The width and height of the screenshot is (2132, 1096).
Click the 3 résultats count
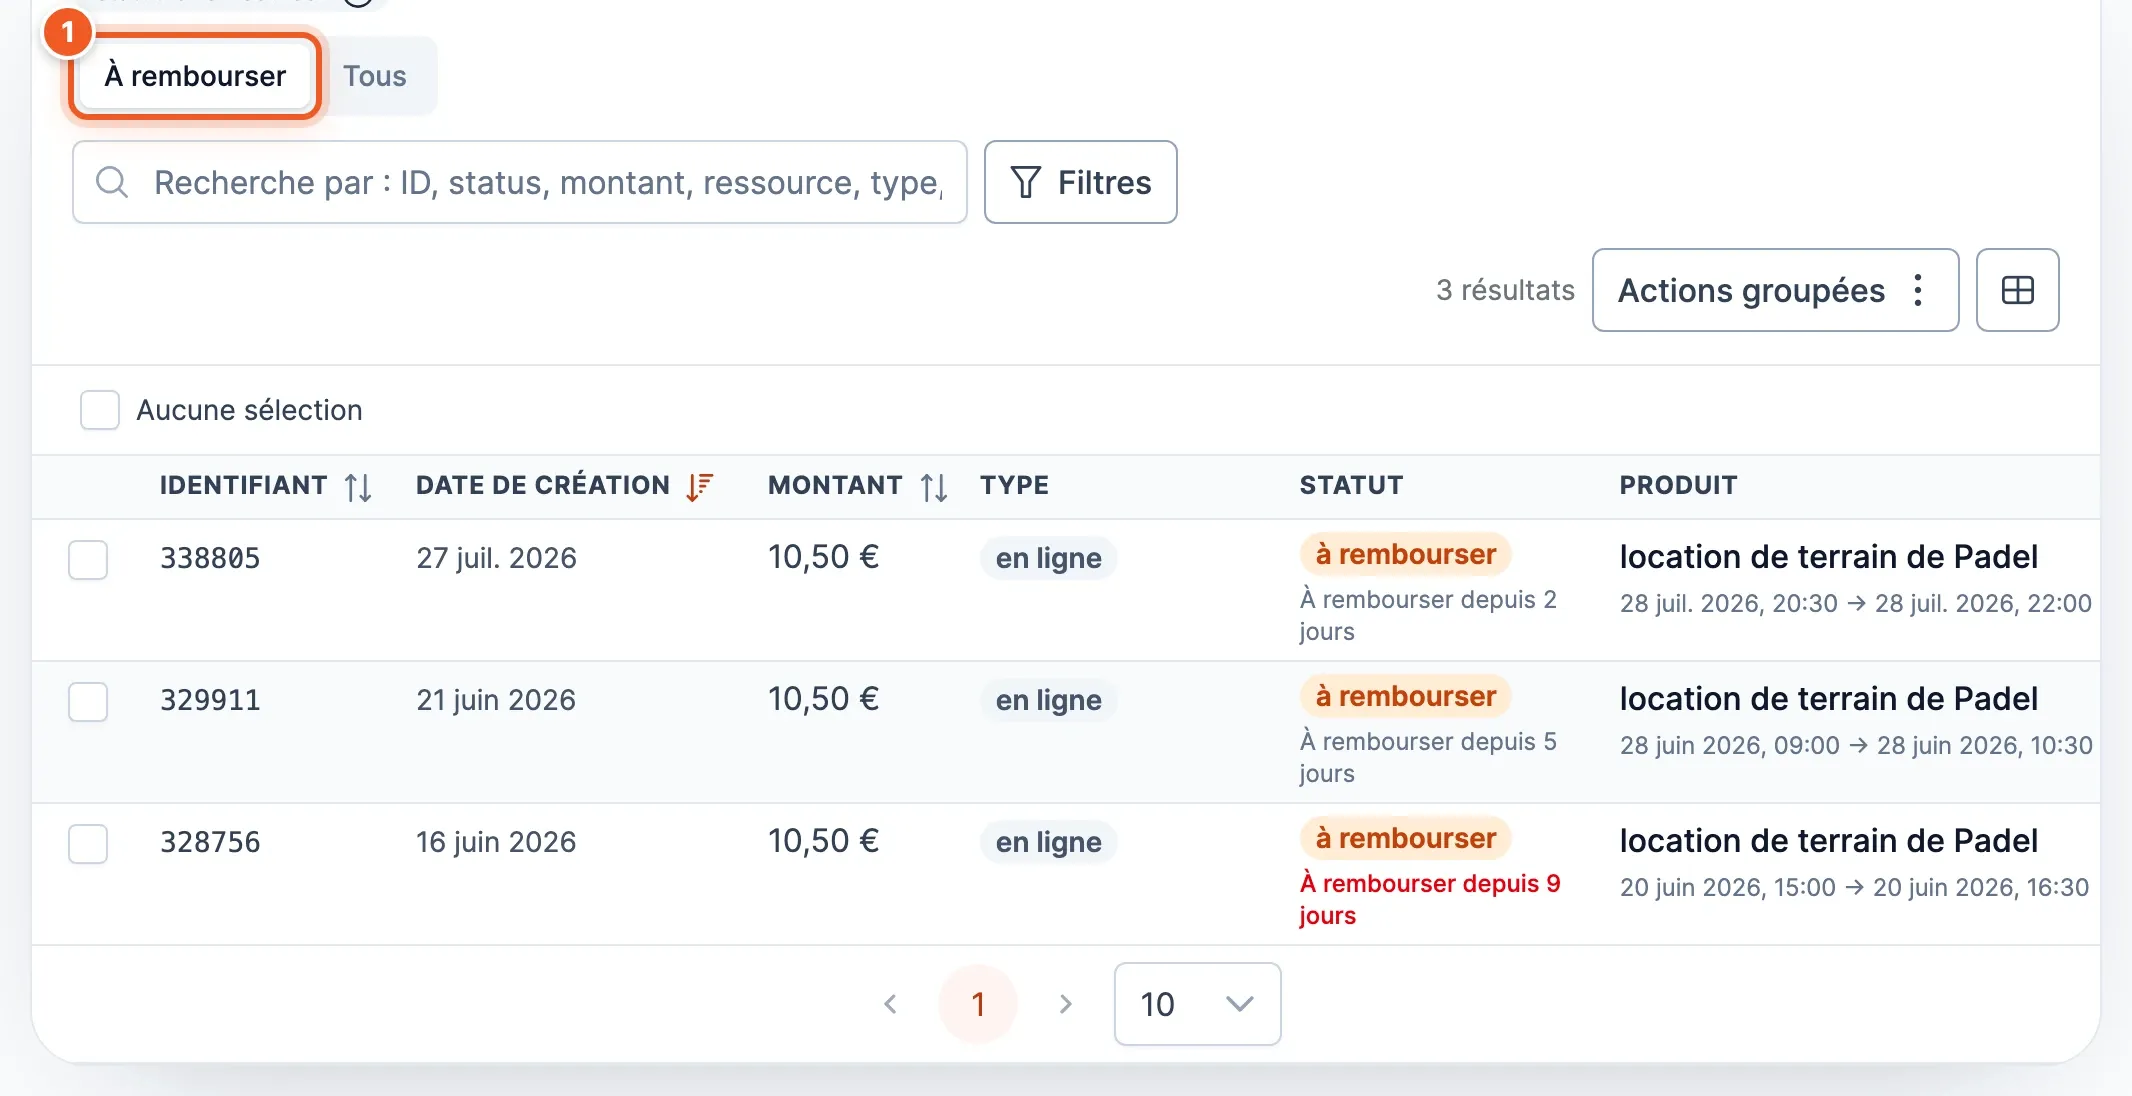[x=1505, y=290]
